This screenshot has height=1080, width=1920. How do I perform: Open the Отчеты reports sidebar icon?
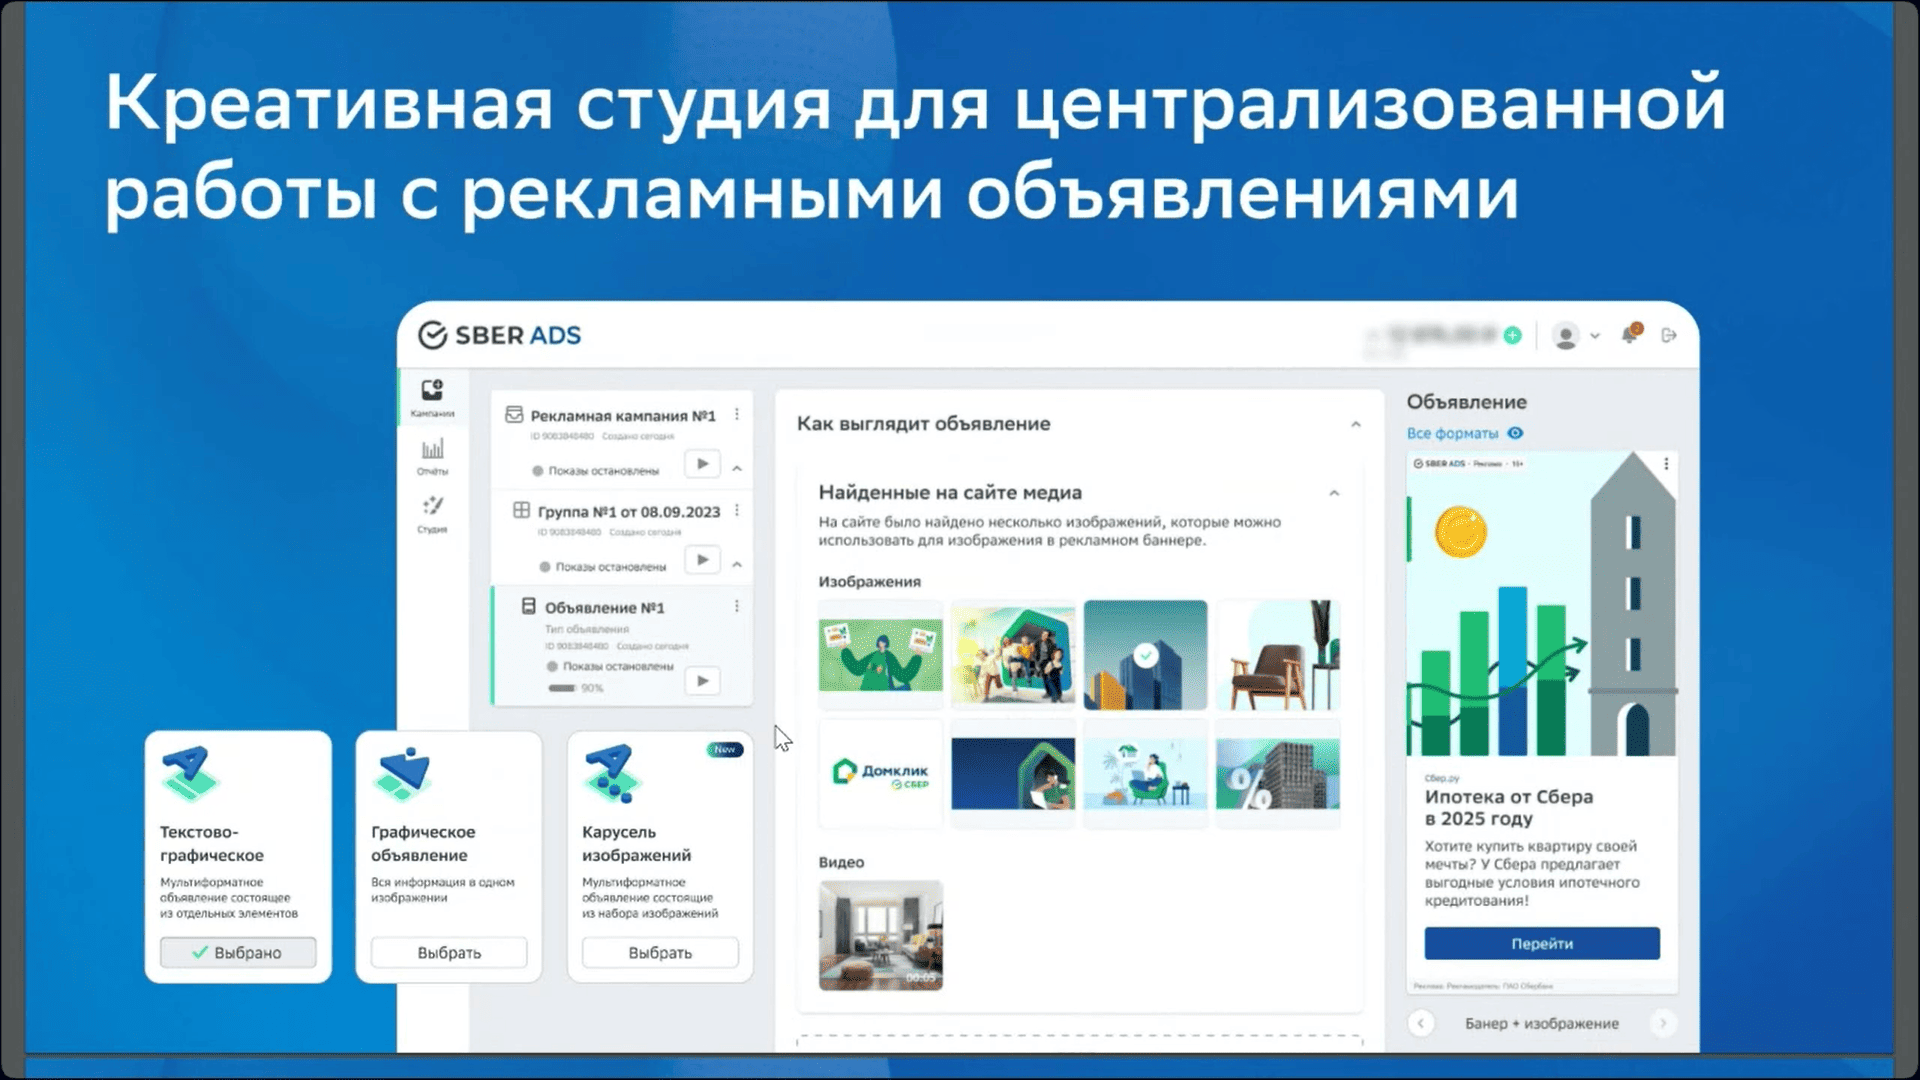(432, 456)
